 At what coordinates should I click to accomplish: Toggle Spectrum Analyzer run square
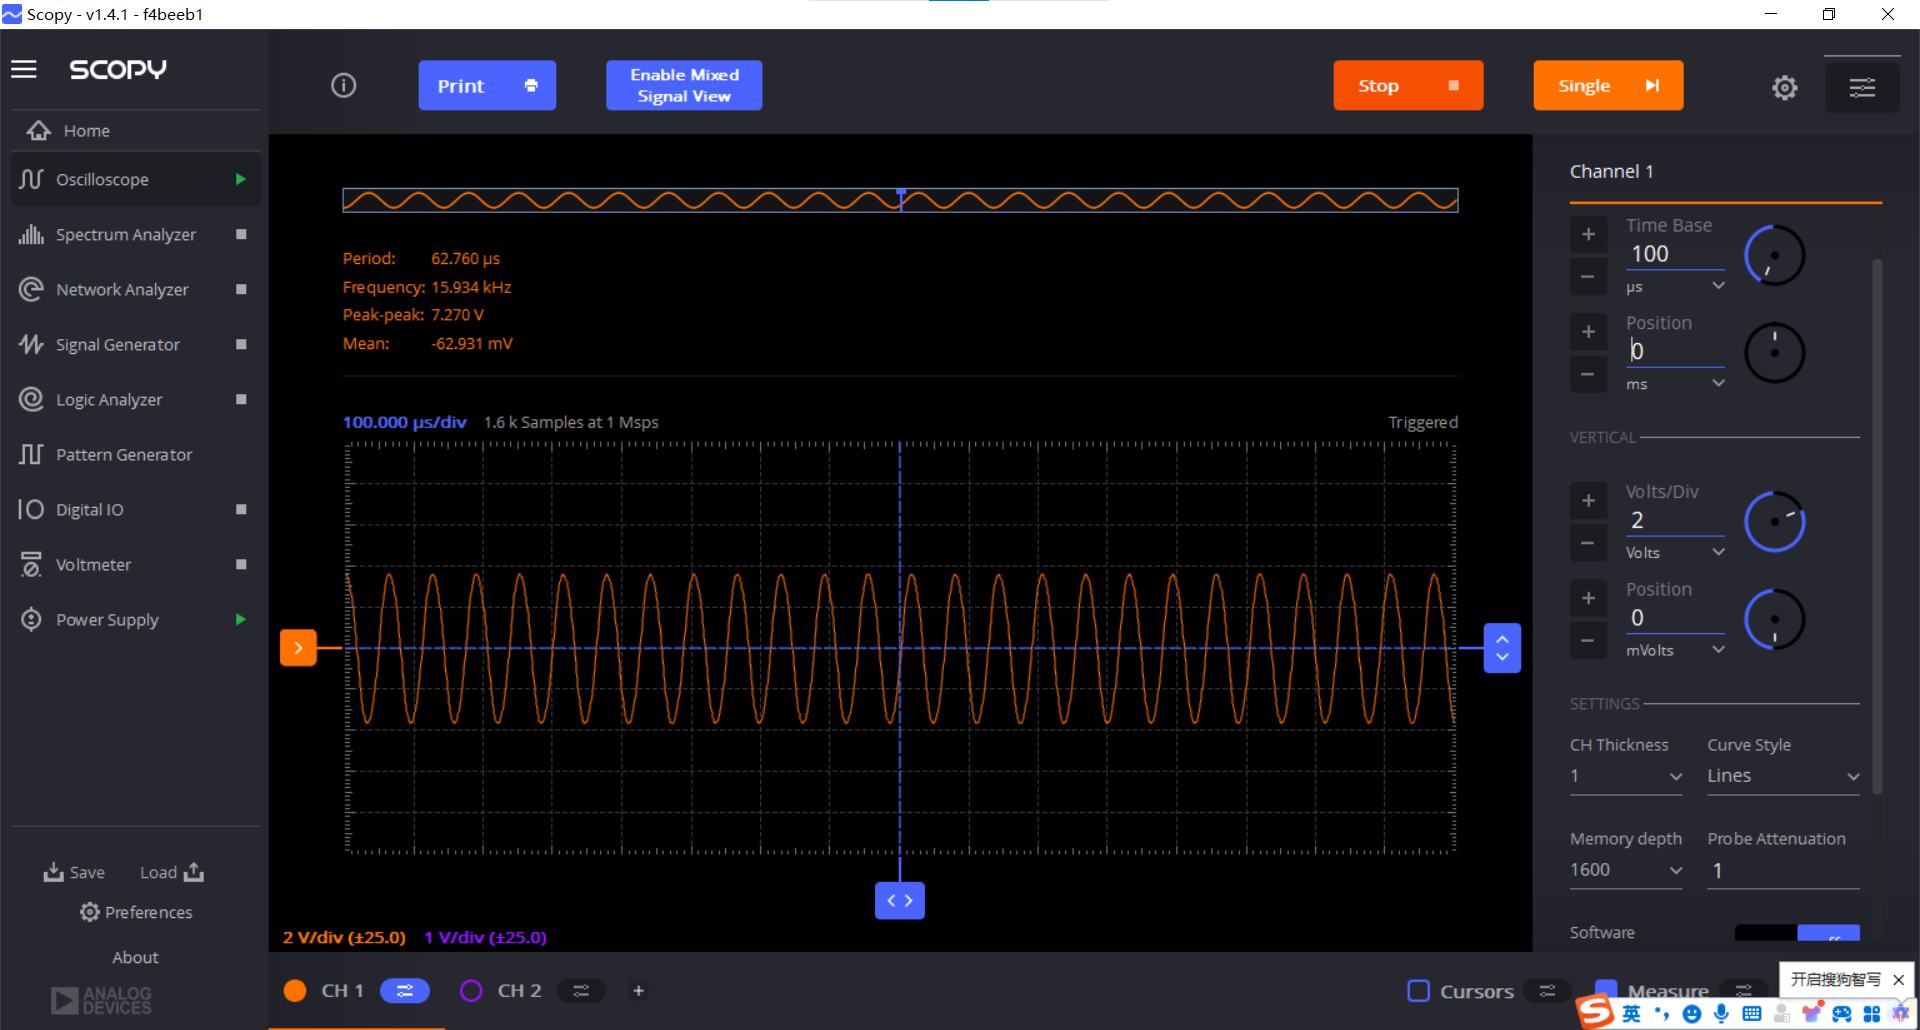point(241,234)
